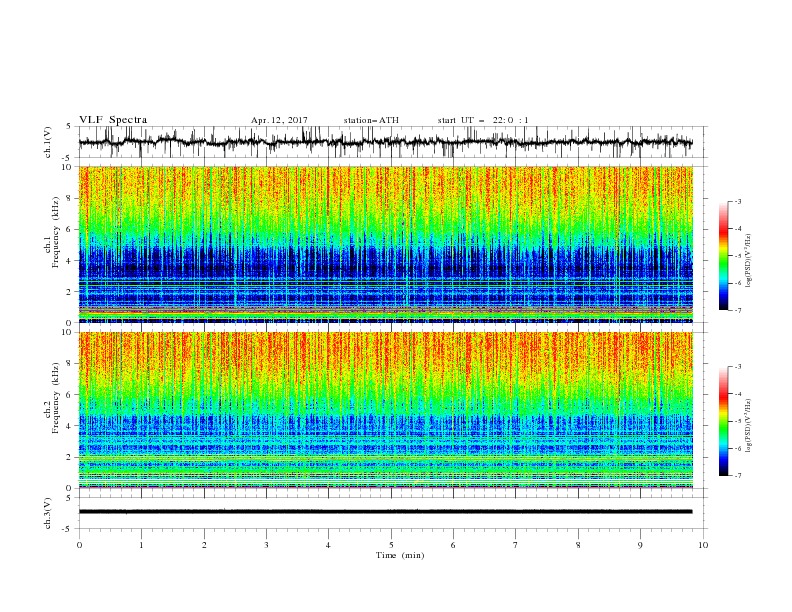Click the log(PSD) label beside ch.1 colorbar
This screenshot has width=792, height=612.
748,261
